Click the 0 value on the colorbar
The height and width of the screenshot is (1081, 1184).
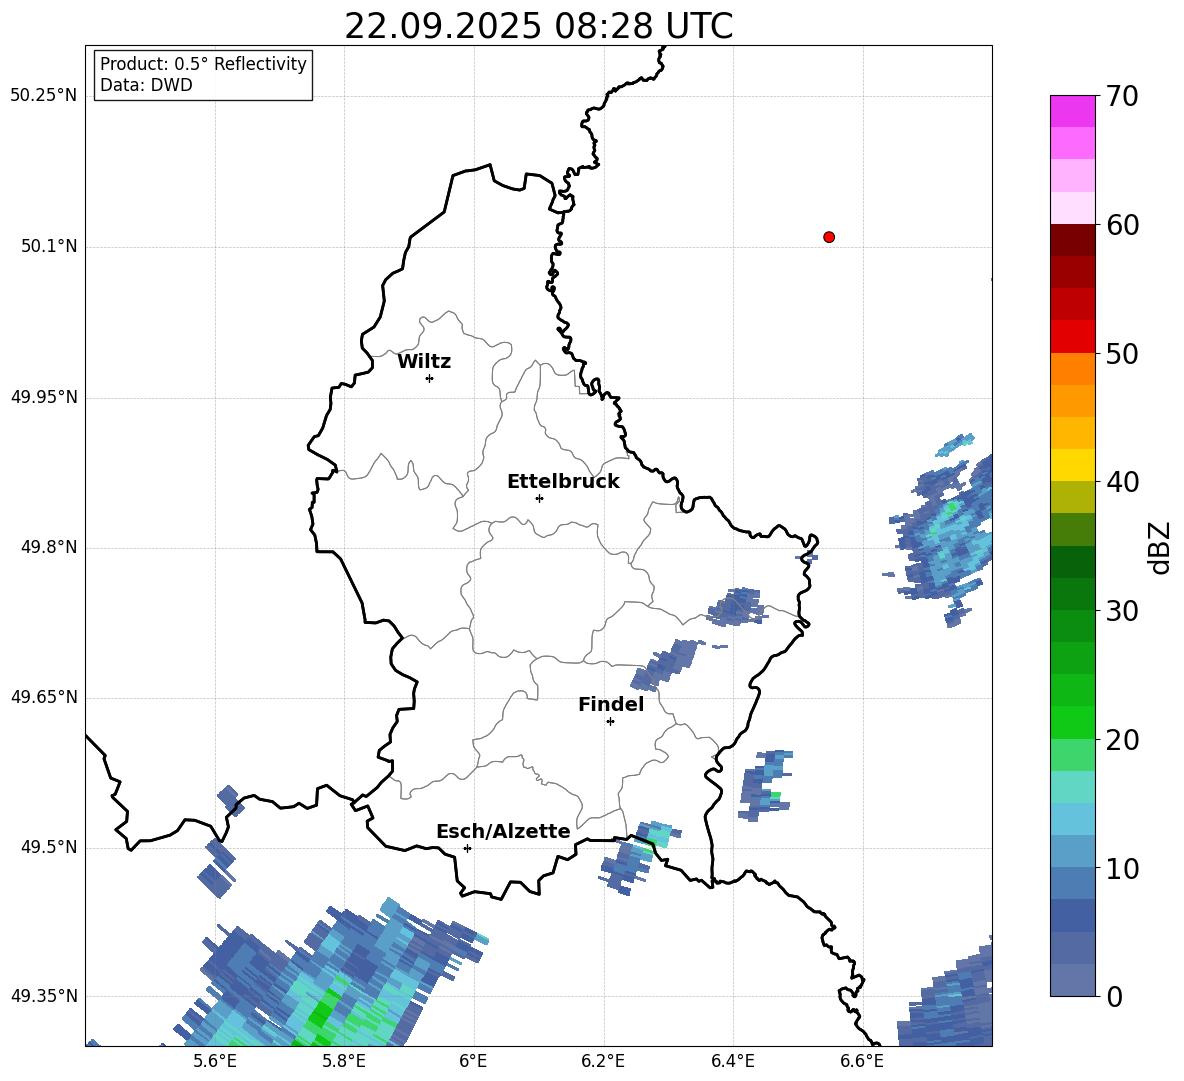click(1114, 996)
